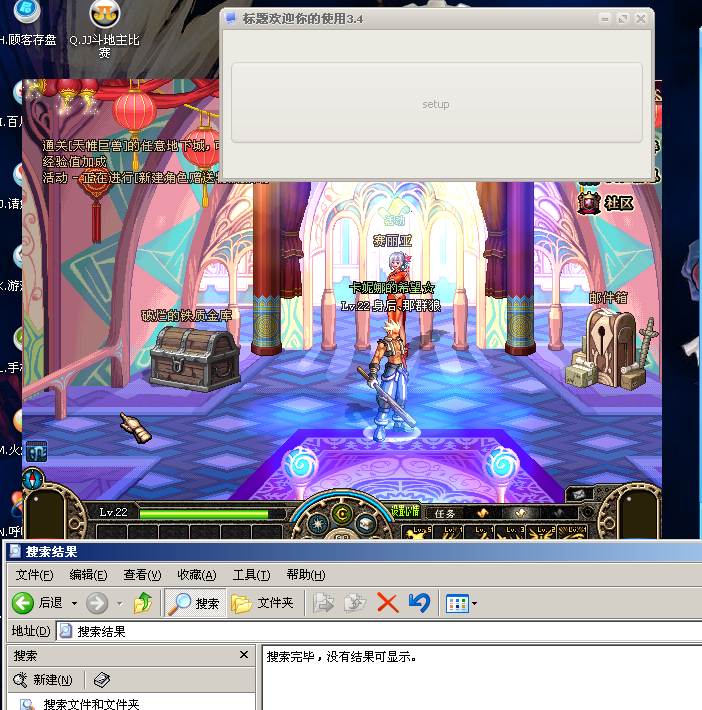702x710 pixels.
Task: Open the 文件(F) menu in 搜索结果 window
Action: [34, 575]
